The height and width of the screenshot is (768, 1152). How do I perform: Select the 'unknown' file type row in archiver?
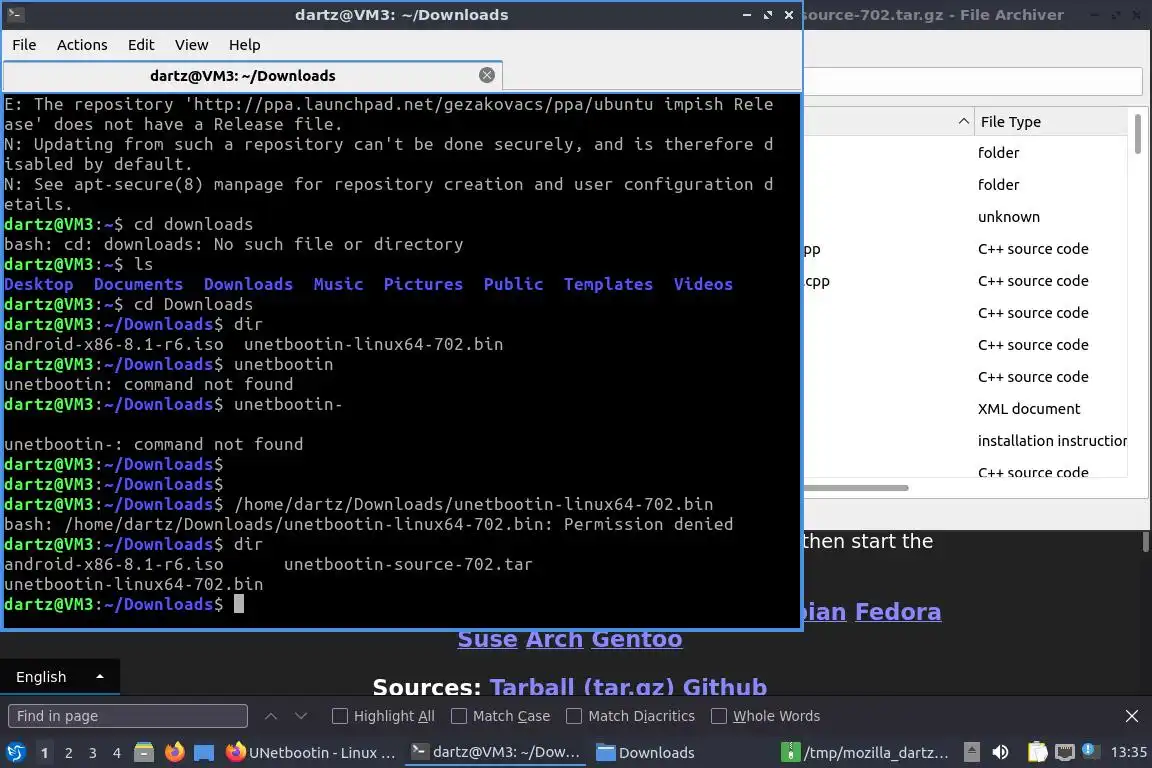click(1009, 217)
